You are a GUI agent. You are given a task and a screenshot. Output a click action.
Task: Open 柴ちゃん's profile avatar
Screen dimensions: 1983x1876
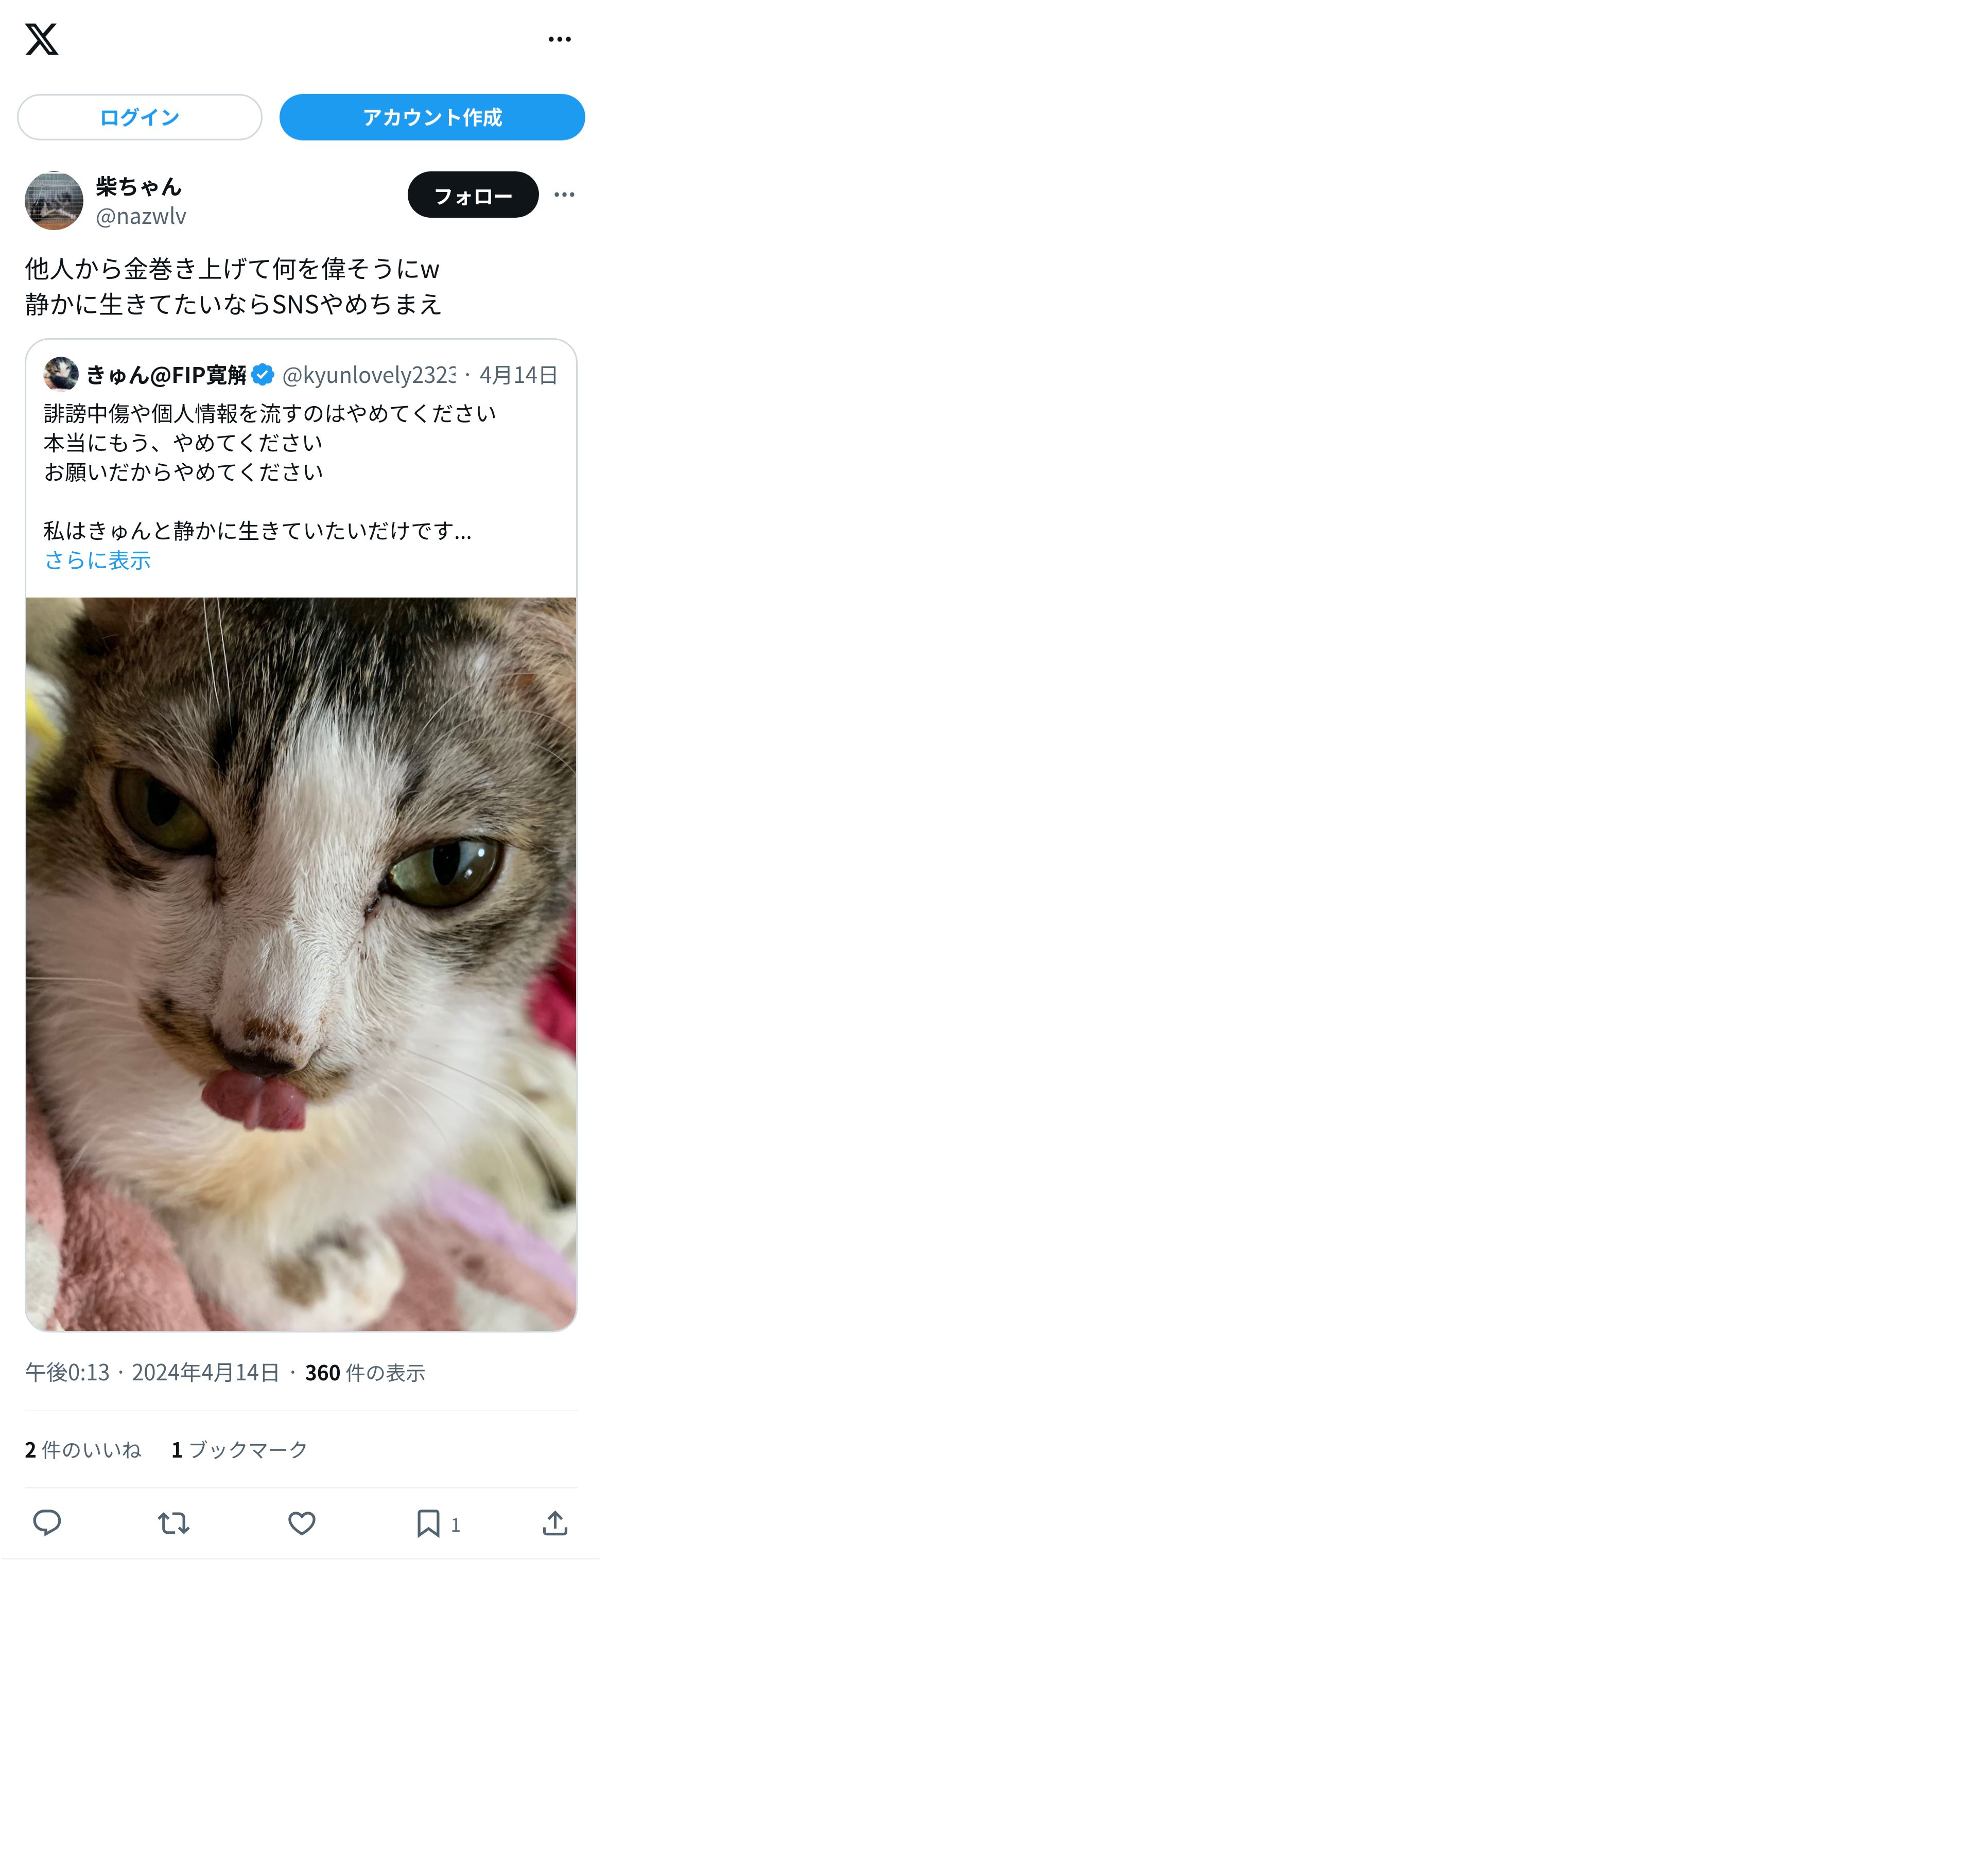[54, 201]
